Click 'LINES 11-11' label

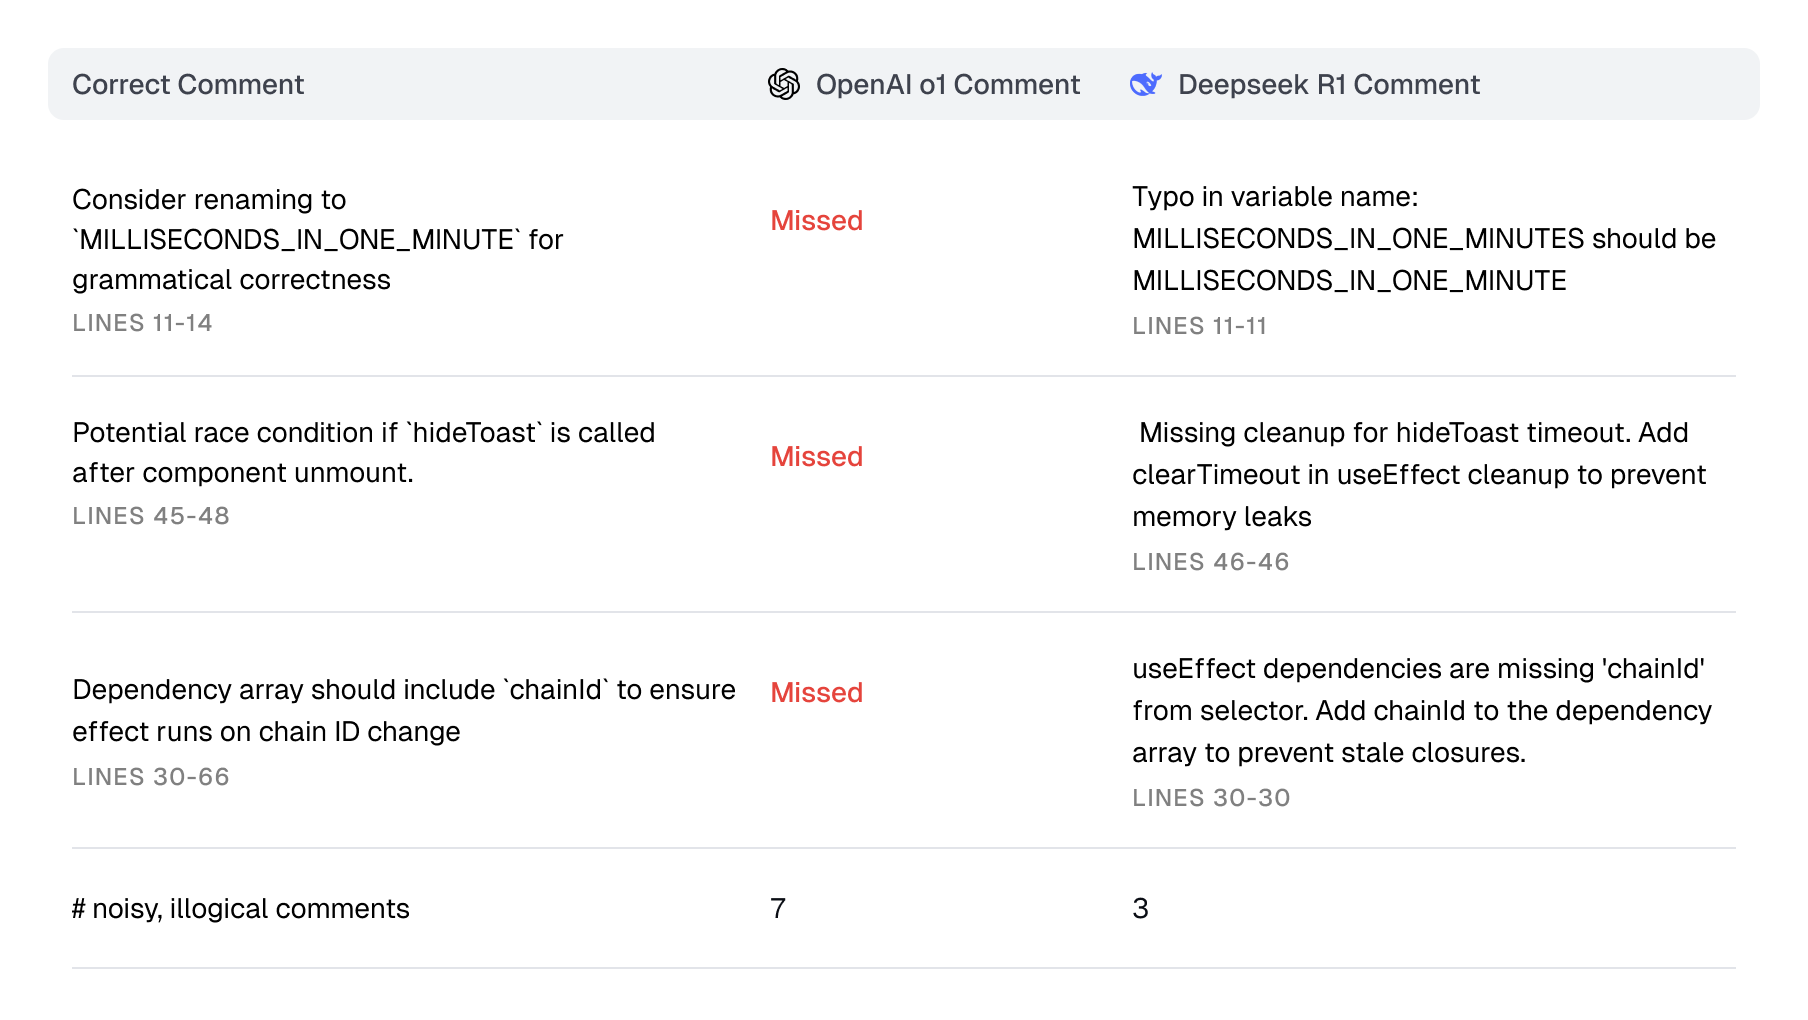click(x=1199, y=326)
